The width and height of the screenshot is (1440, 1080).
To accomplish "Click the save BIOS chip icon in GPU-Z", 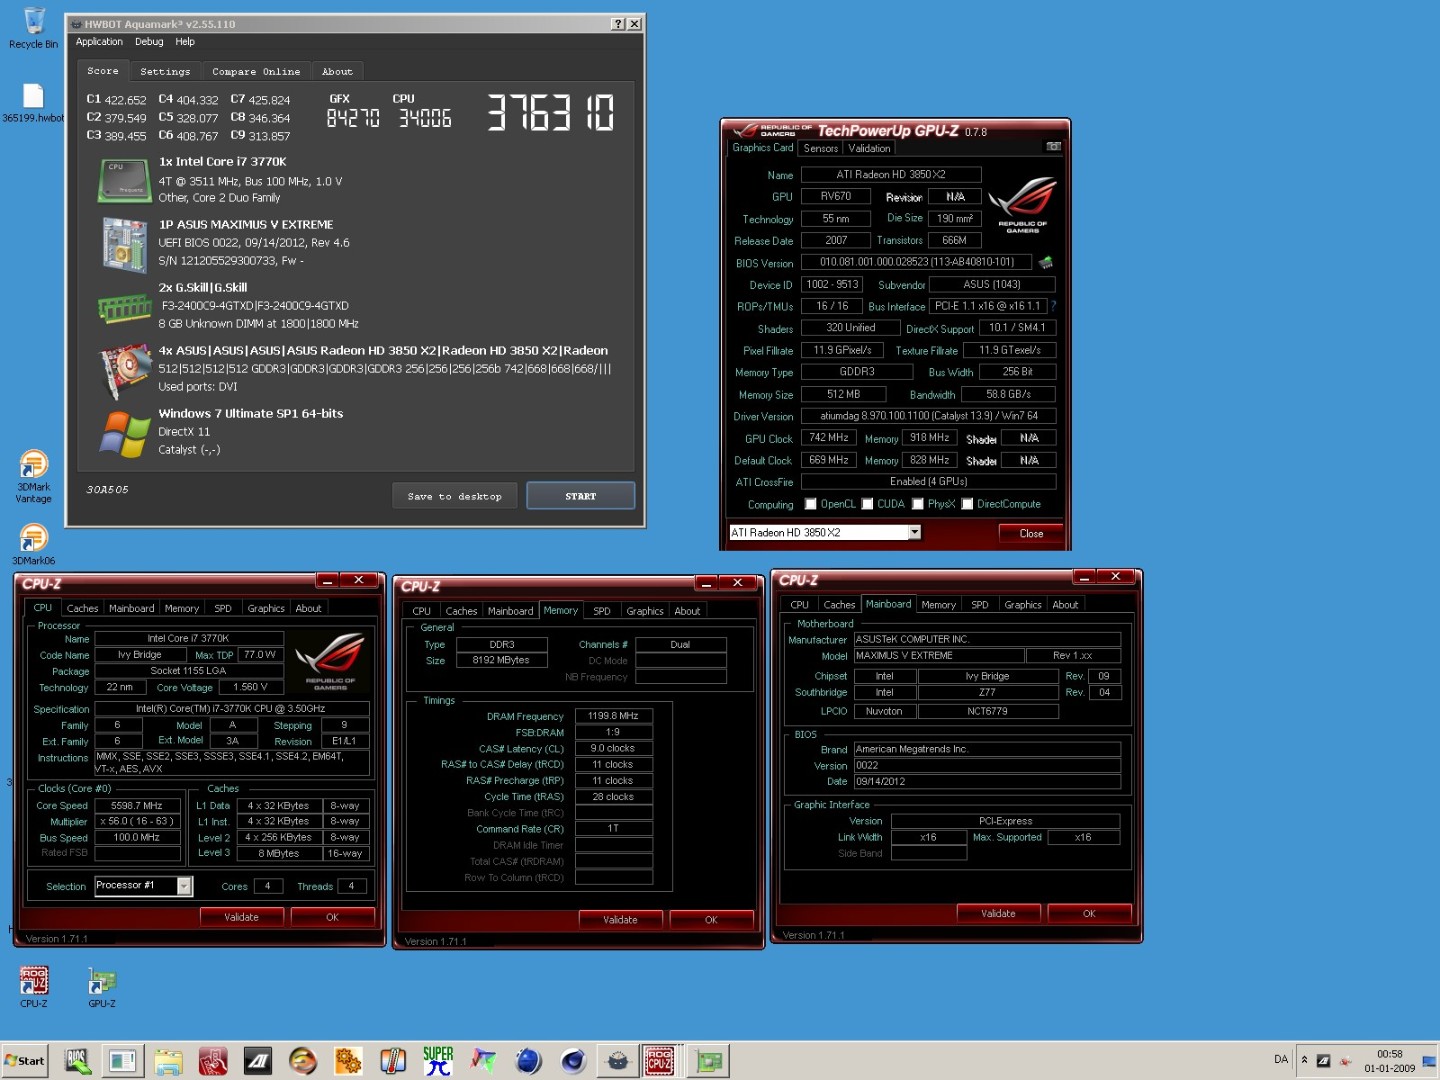I will coord(1045,262).
